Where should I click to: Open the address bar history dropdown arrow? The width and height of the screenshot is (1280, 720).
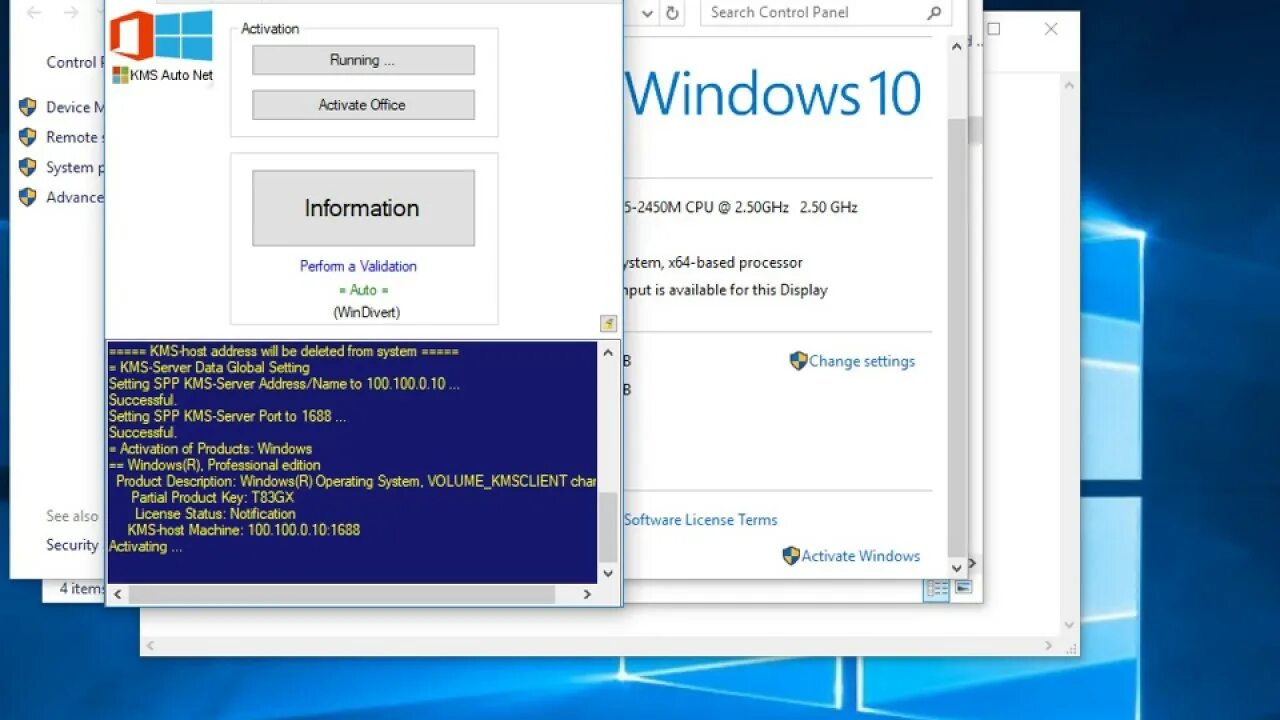(647, 13)
